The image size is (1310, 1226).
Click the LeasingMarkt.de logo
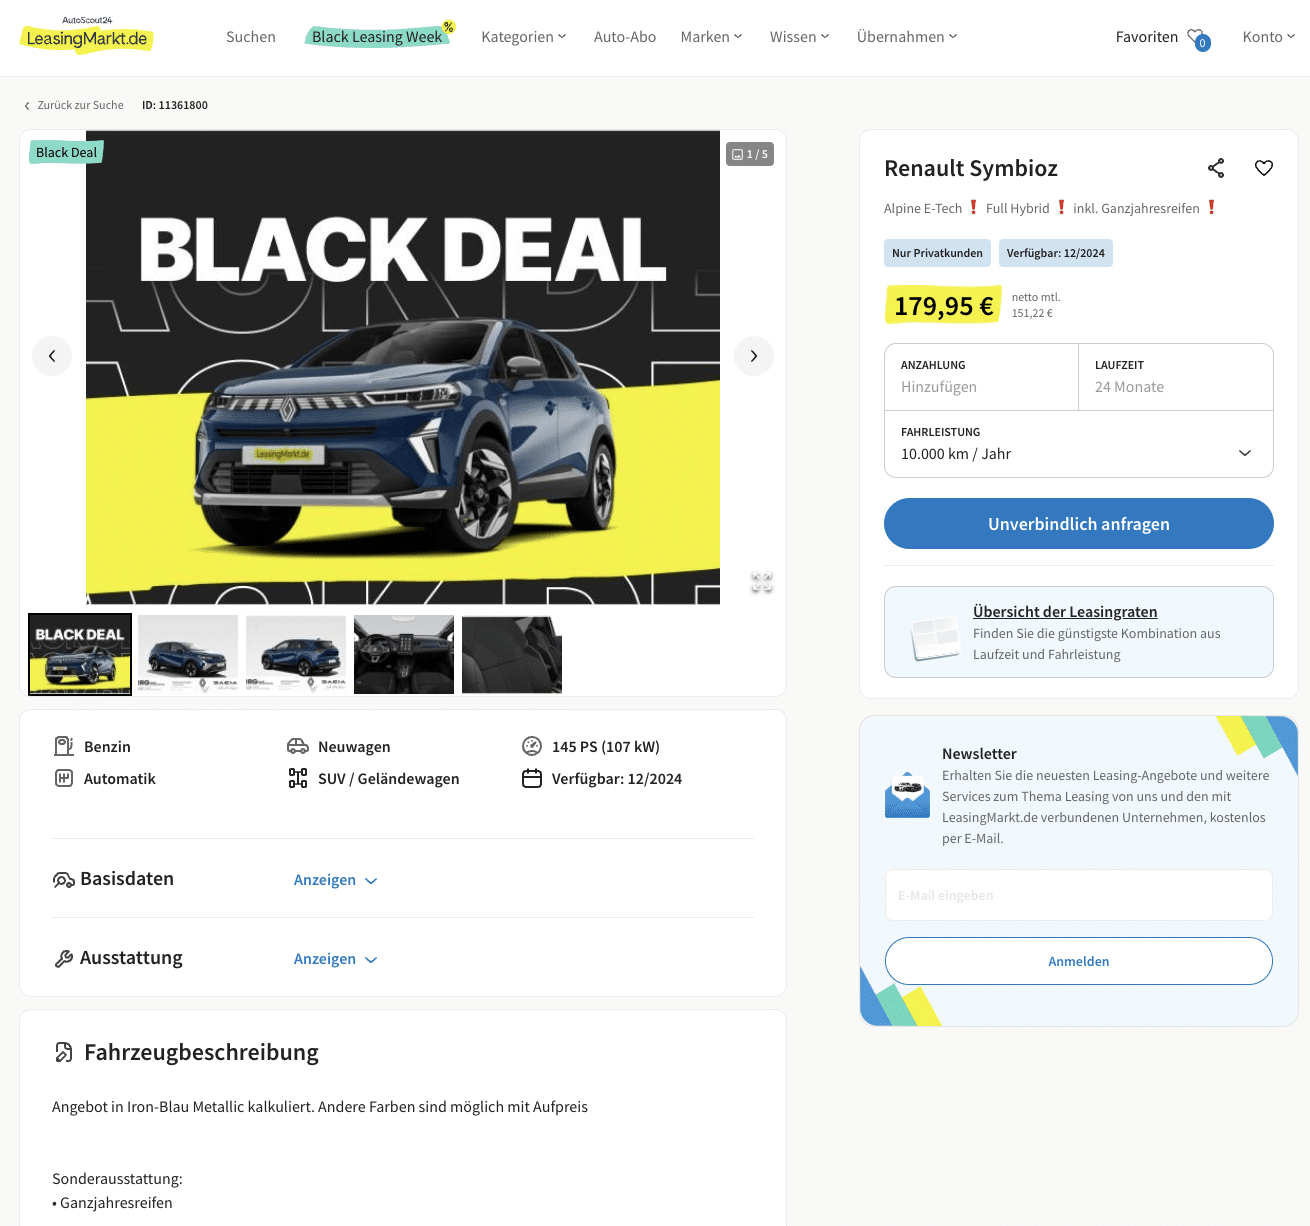pos(87,36)
